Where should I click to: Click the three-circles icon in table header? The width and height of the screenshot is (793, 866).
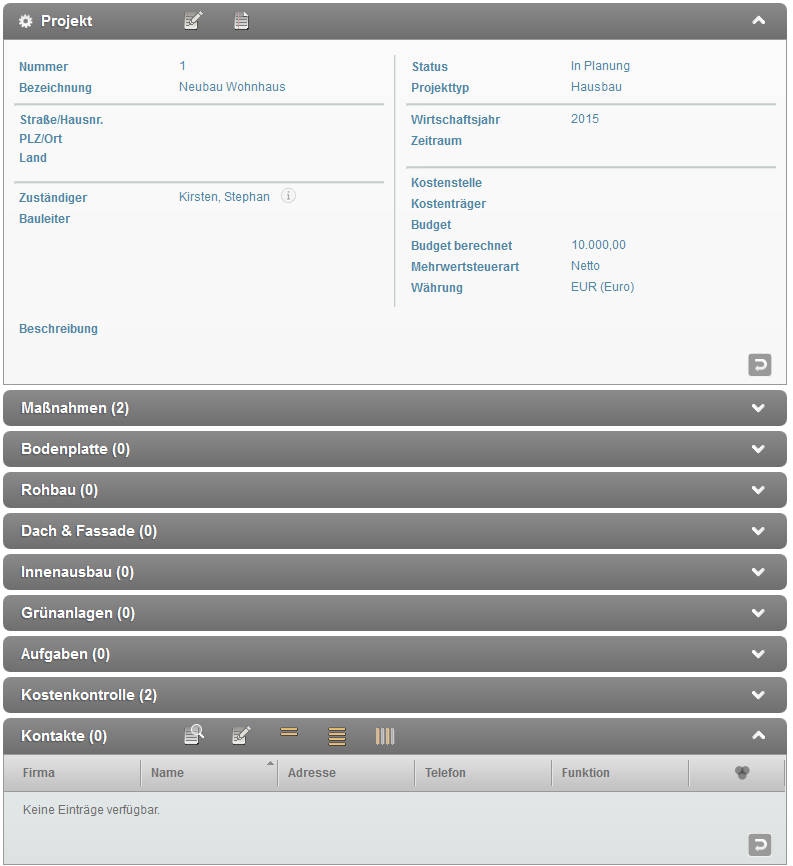coord(741,773)
